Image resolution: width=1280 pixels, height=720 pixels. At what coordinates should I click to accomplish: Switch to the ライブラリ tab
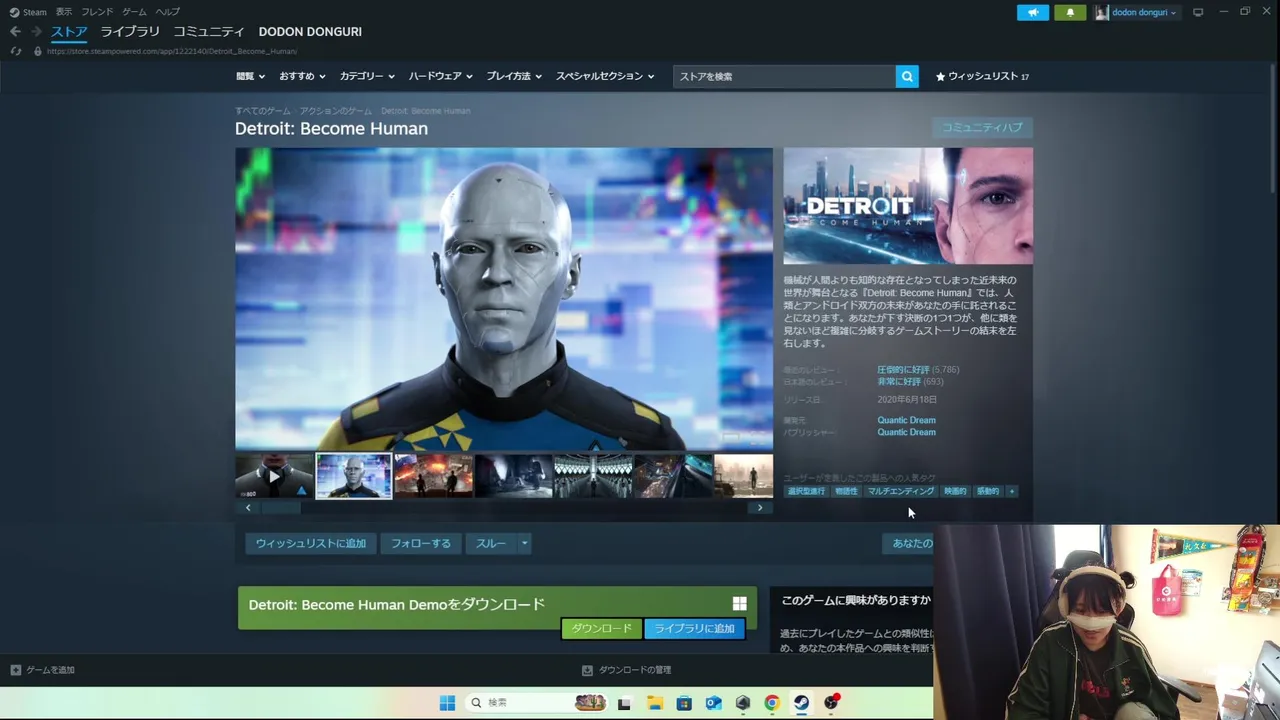(x=130, y=32)
